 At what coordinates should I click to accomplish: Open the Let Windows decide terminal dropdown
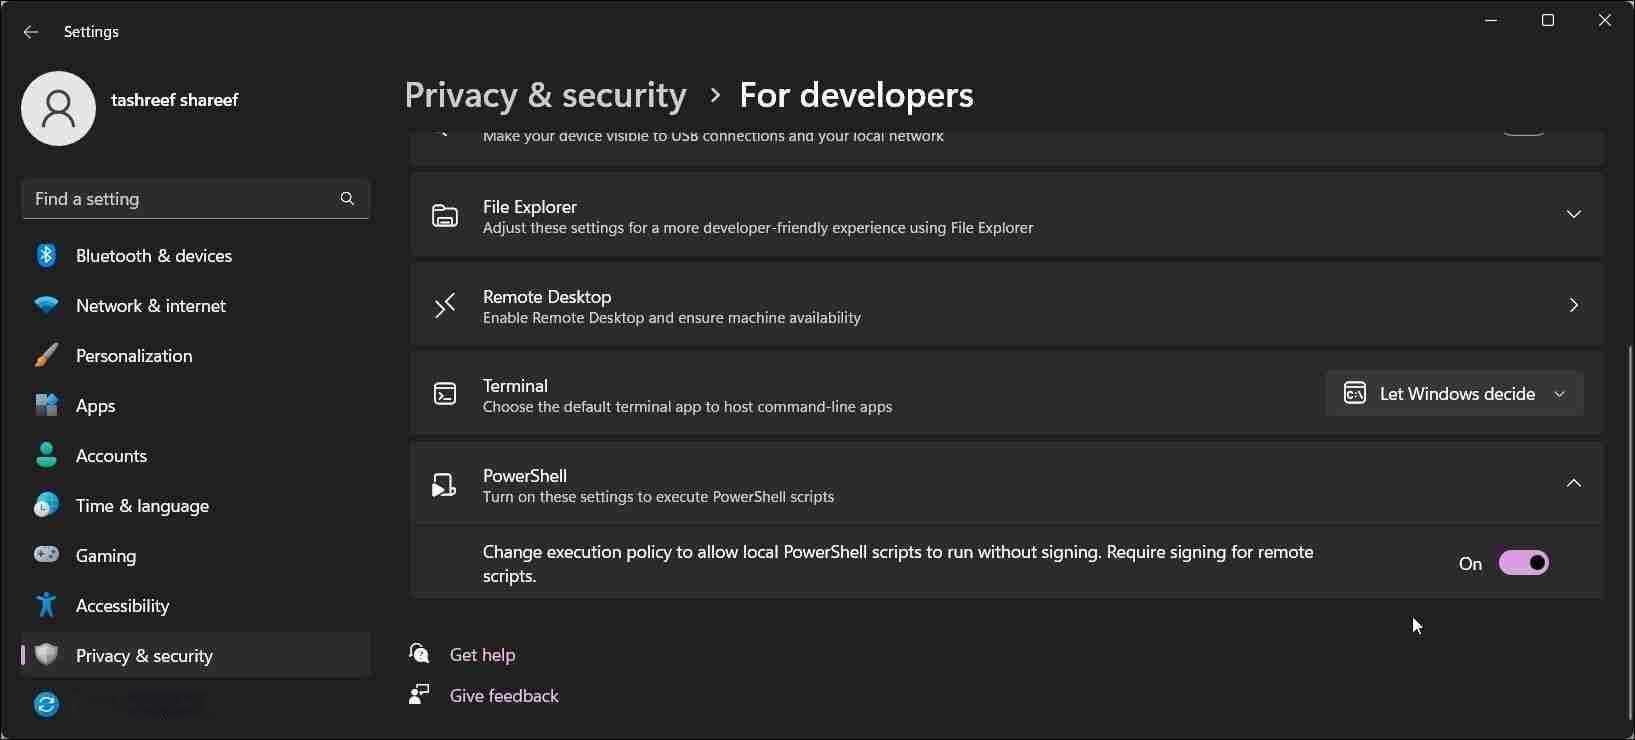pos(1454,393)
